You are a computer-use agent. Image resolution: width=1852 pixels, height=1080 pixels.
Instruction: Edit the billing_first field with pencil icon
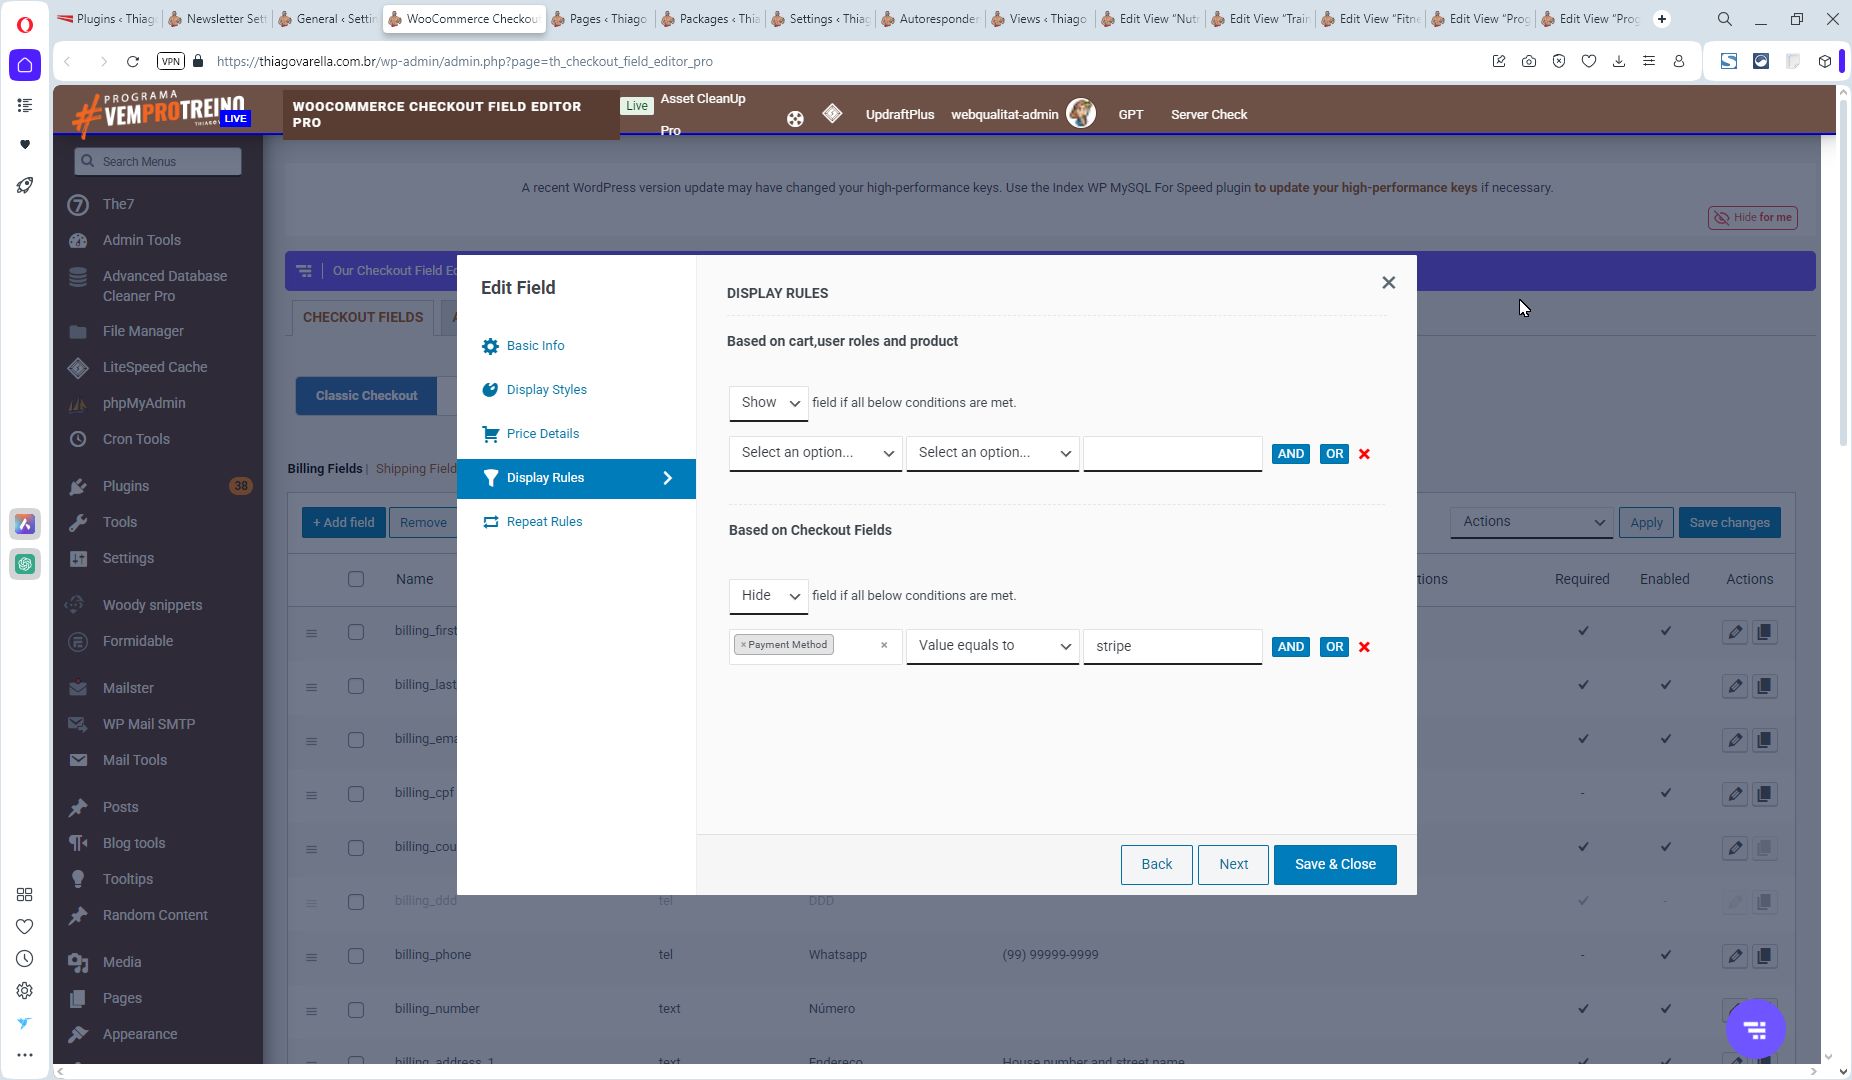1735,632
